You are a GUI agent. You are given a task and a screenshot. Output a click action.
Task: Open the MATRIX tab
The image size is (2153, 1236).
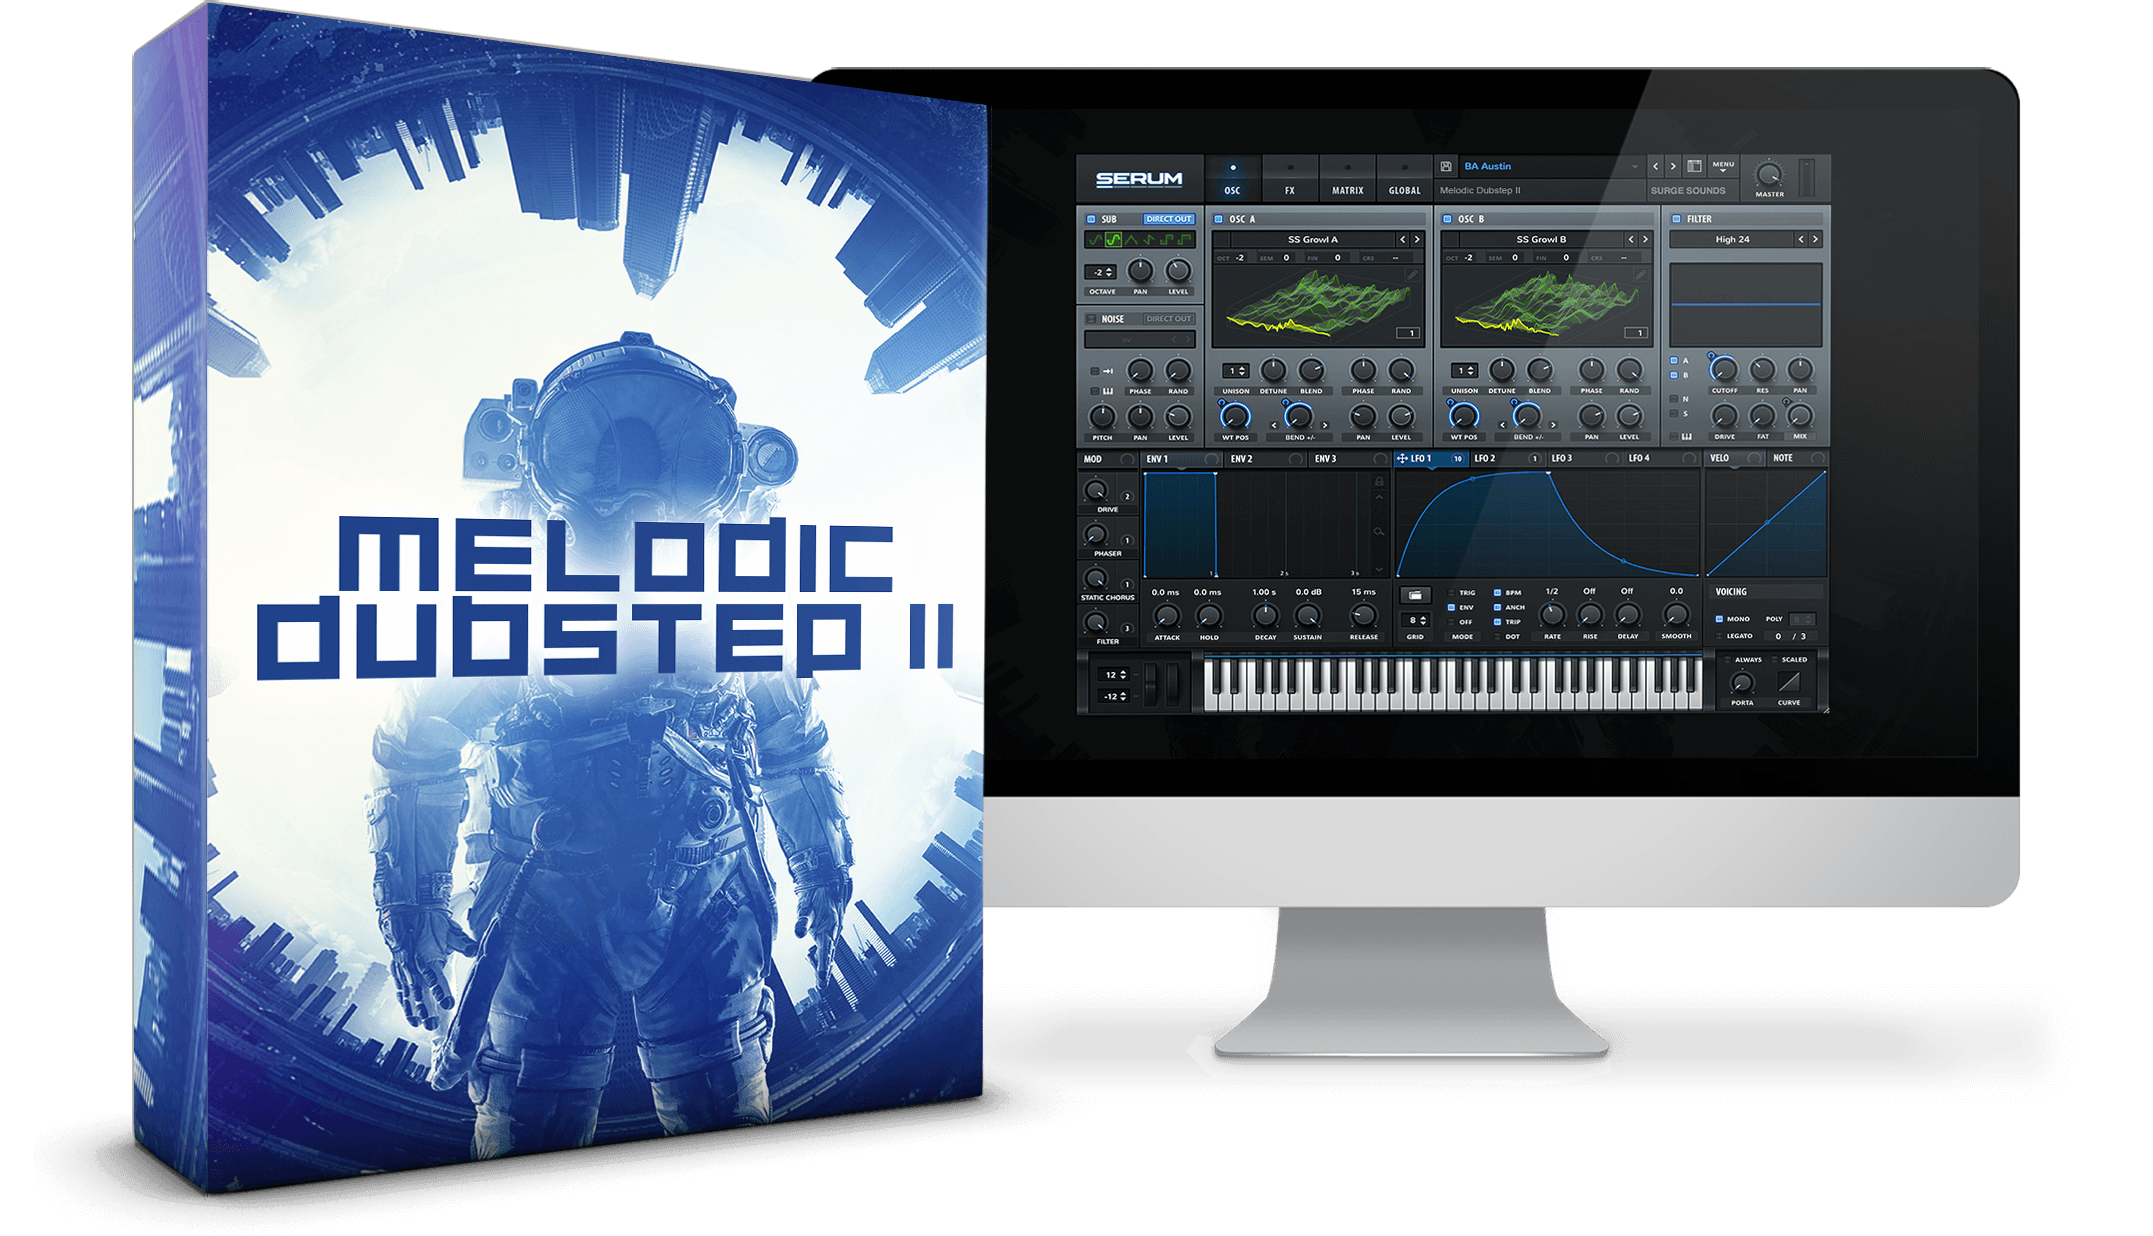(x=1347, y=178)
